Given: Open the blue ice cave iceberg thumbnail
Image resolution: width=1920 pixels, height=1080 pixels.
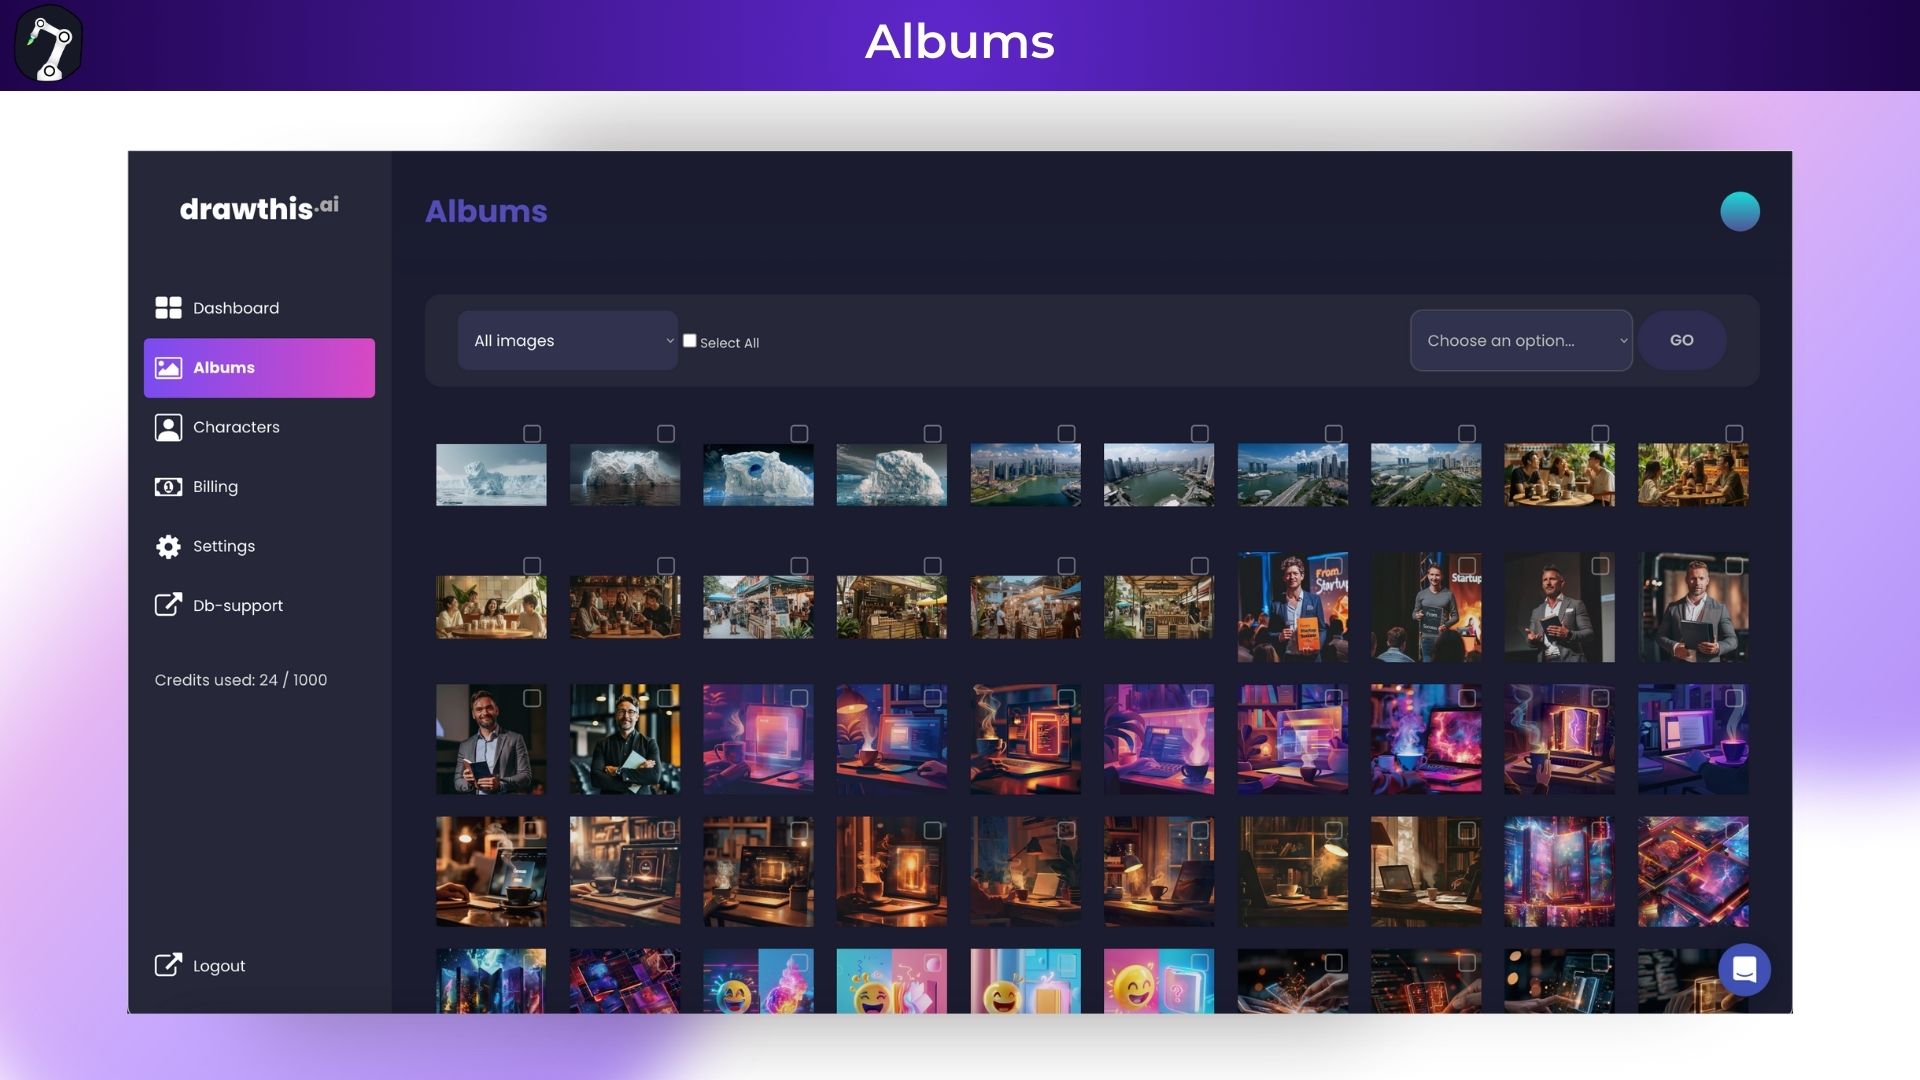Looking at the screenshot, I should (758, 475).
